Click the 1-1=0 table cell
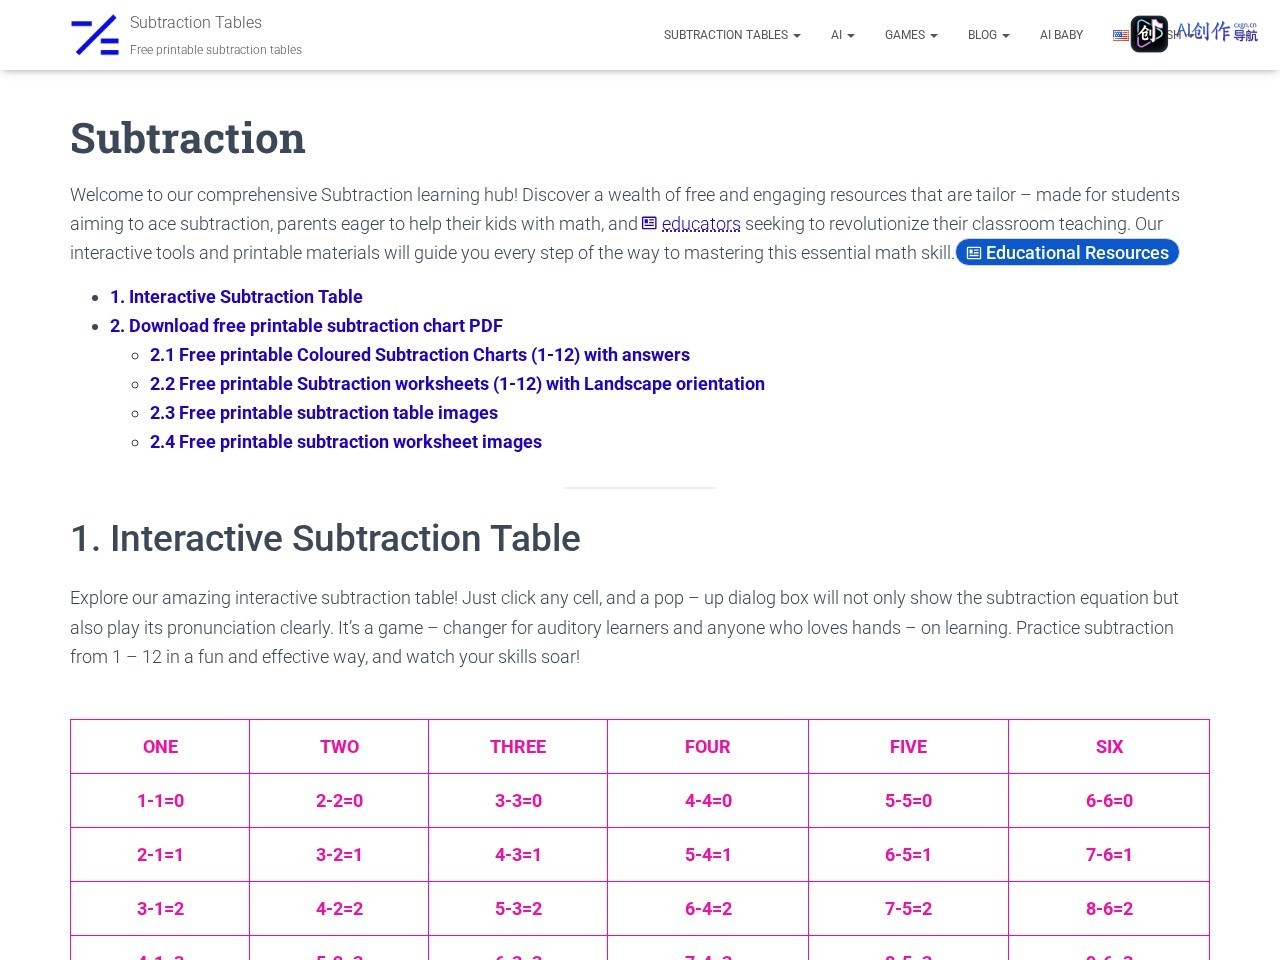This screenshot has height=960, width=1280. (160, 801)
